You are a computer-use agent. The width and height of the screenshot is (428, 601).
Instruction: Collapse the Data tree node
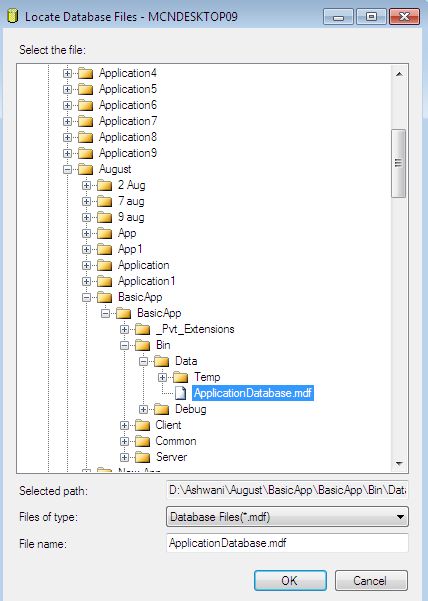coord(143,361)
